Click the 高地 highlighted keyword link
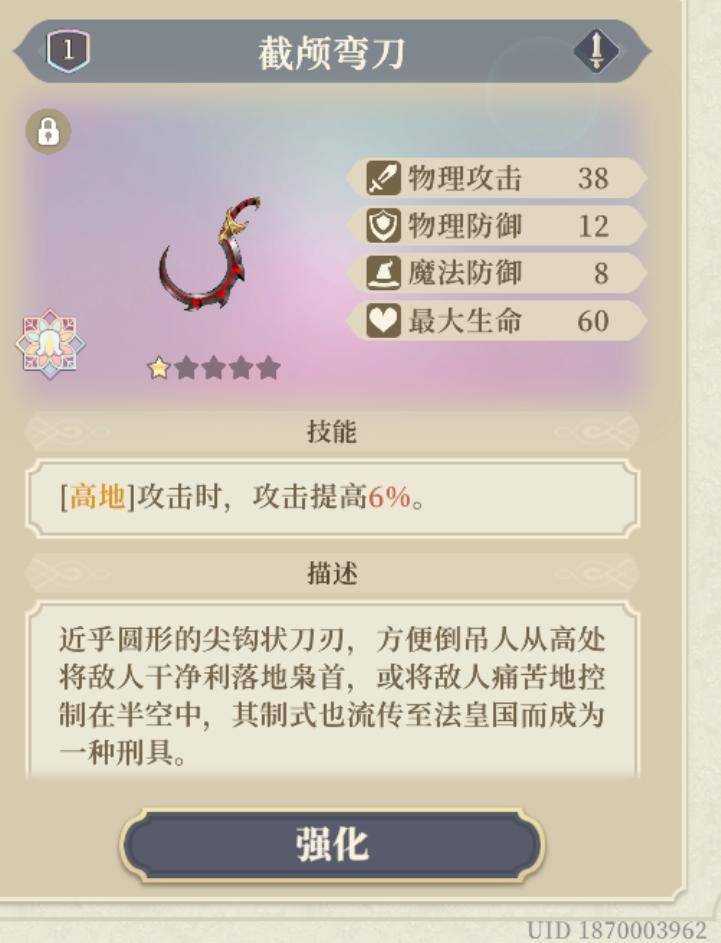Screen dimensions: 721x943 tap(97, 497)
